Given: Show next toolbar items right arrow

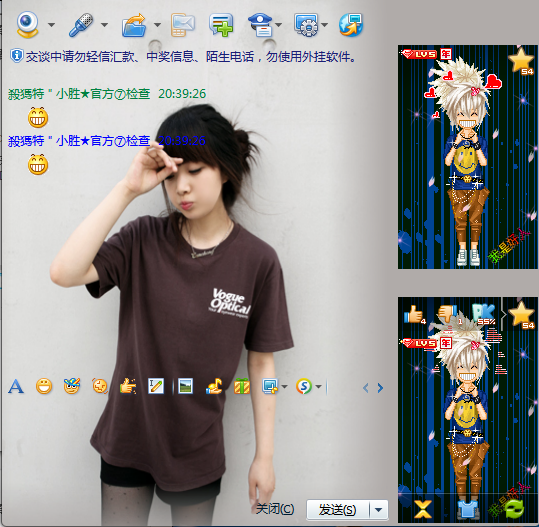Looking at the screenshot, I should coord(380,388).
